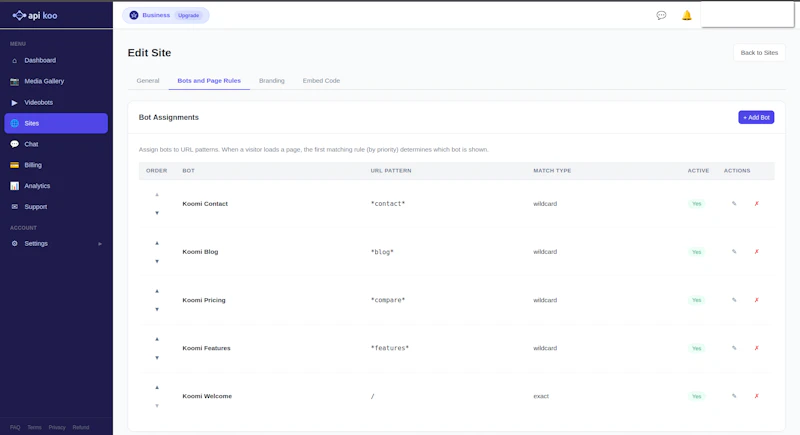
Task: Click the *features* URL pattern
Action: (x=390, y=348)
